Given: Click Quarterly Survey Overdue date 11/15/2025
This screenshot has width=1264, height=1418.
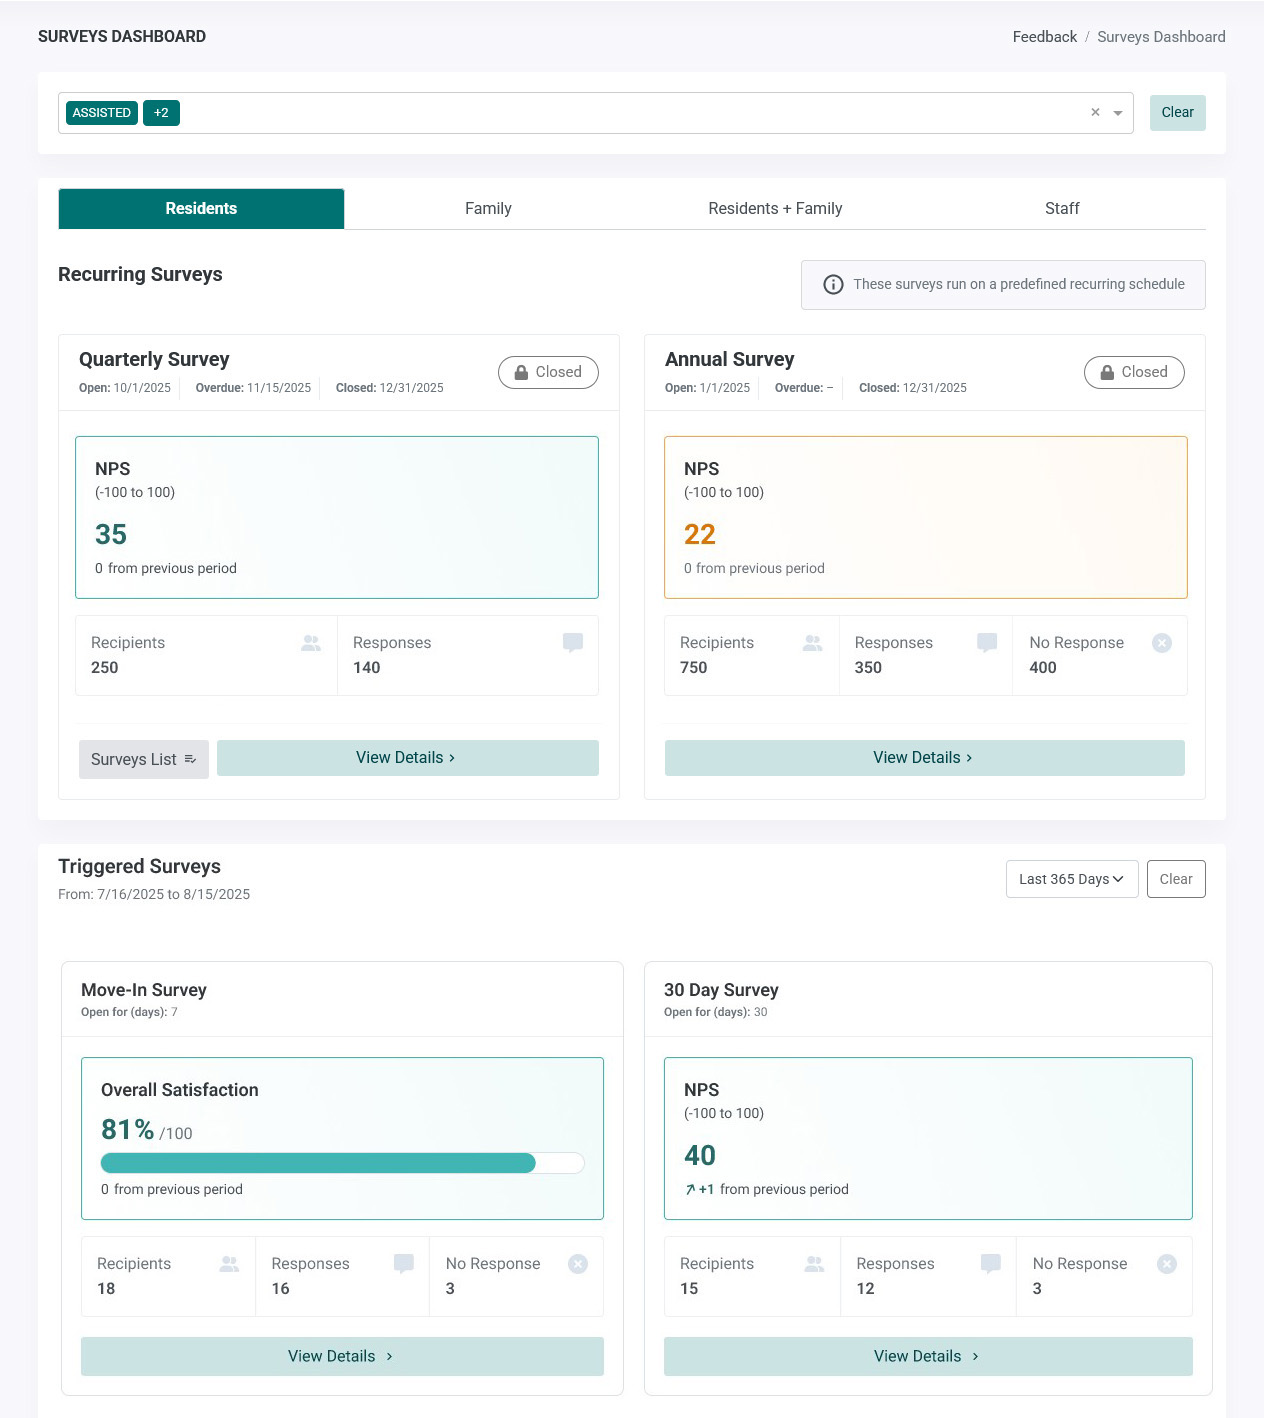Looking at the screenshot, I should tap(279, 388).
